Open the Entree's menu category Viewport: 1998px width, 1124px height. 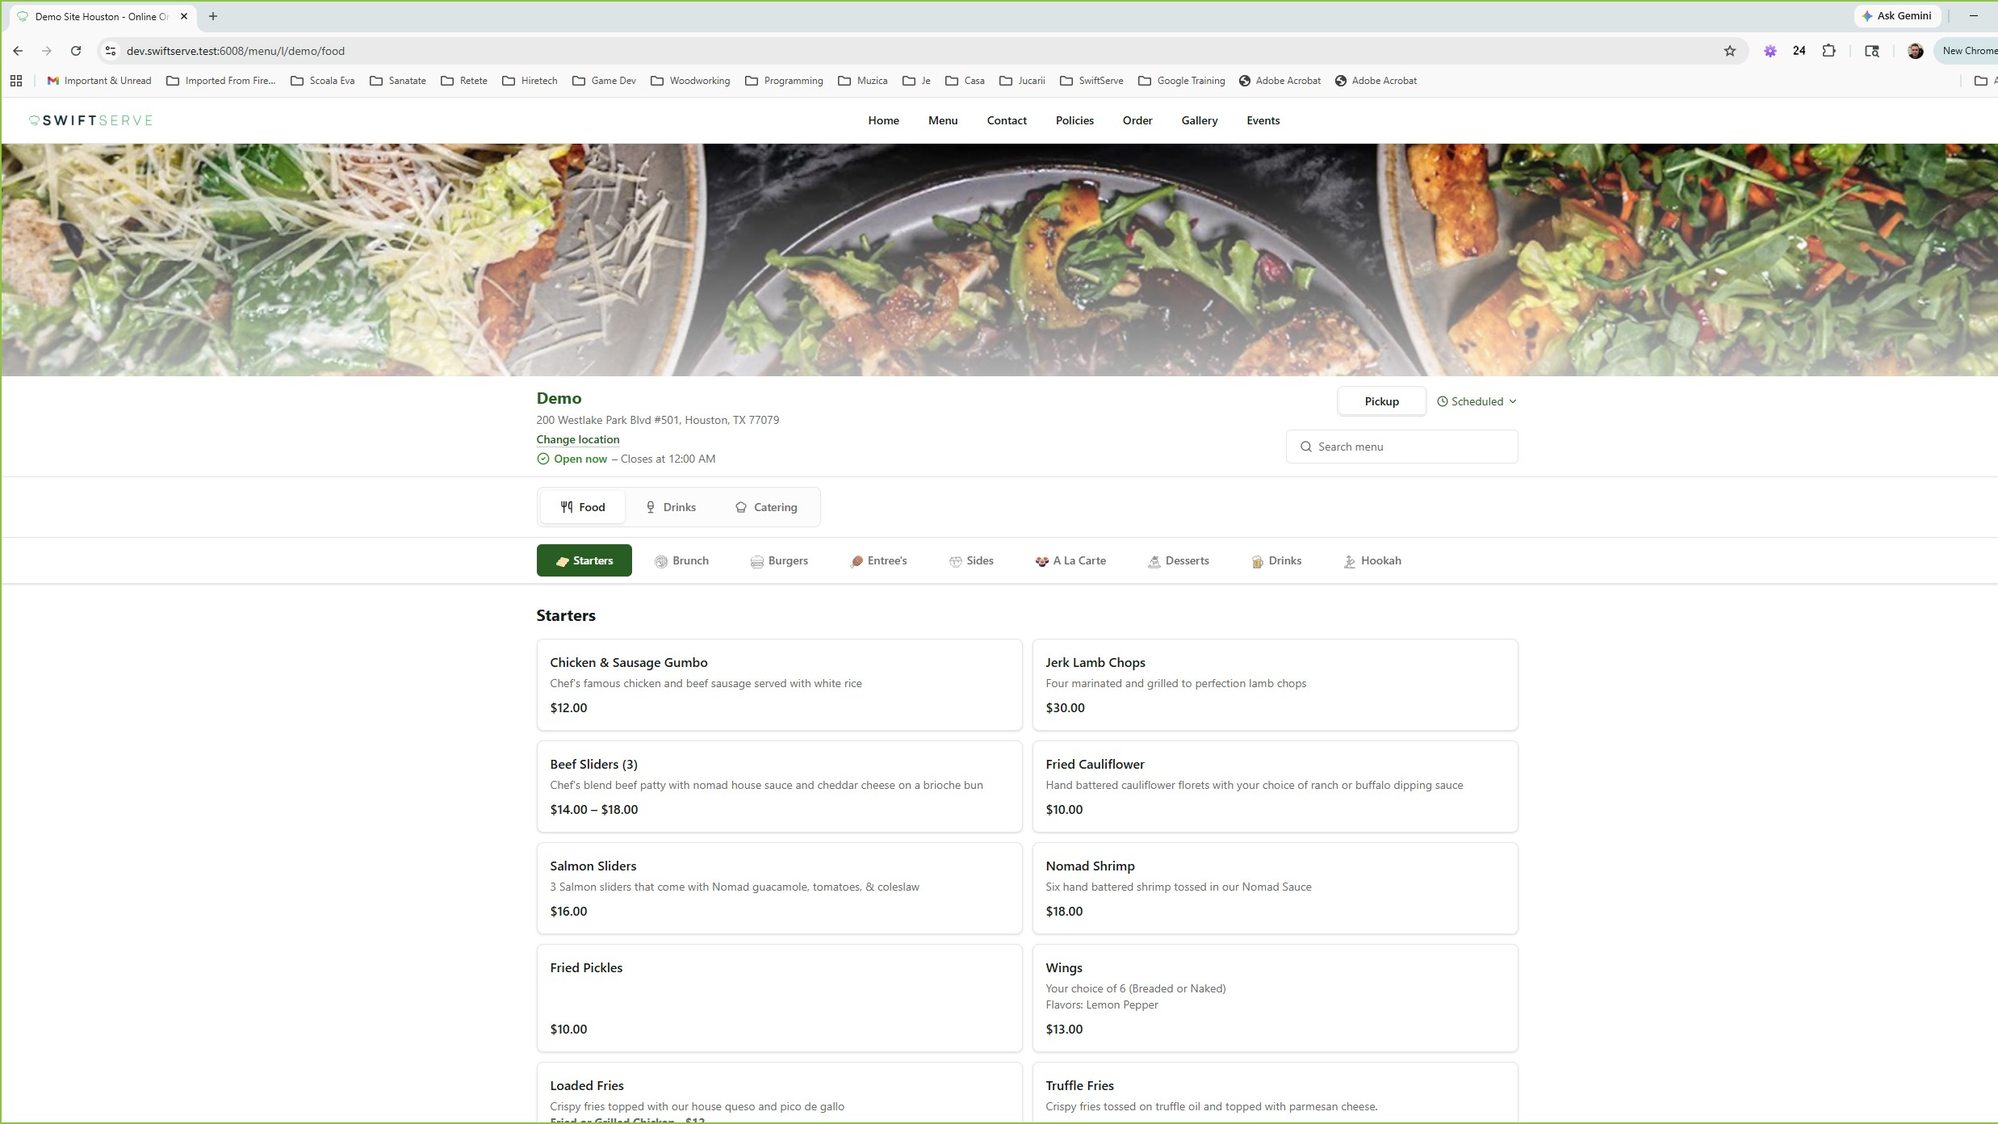coord(878,561)
